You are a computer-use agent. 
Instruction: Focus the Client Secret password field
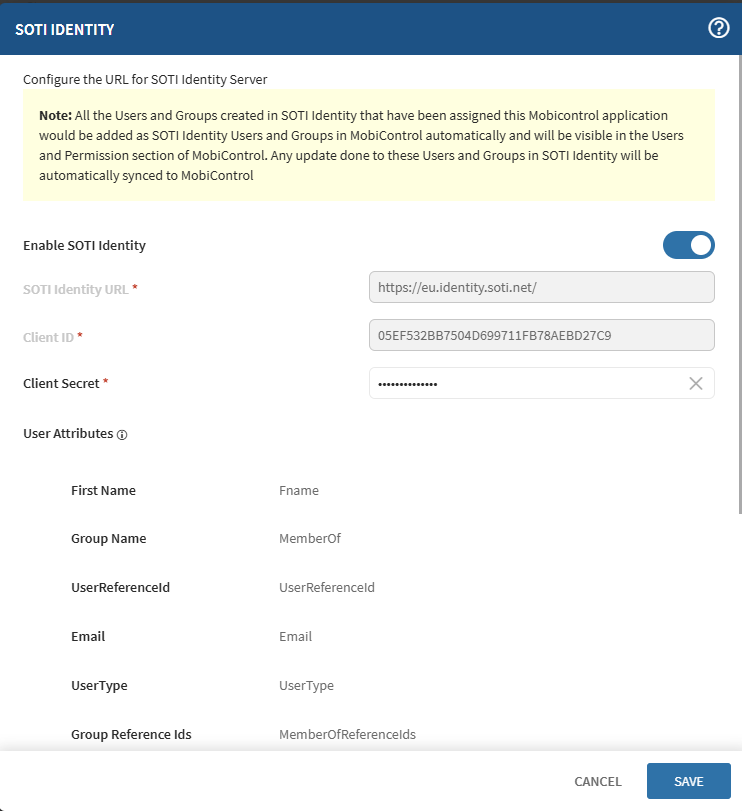coord(525,383)
